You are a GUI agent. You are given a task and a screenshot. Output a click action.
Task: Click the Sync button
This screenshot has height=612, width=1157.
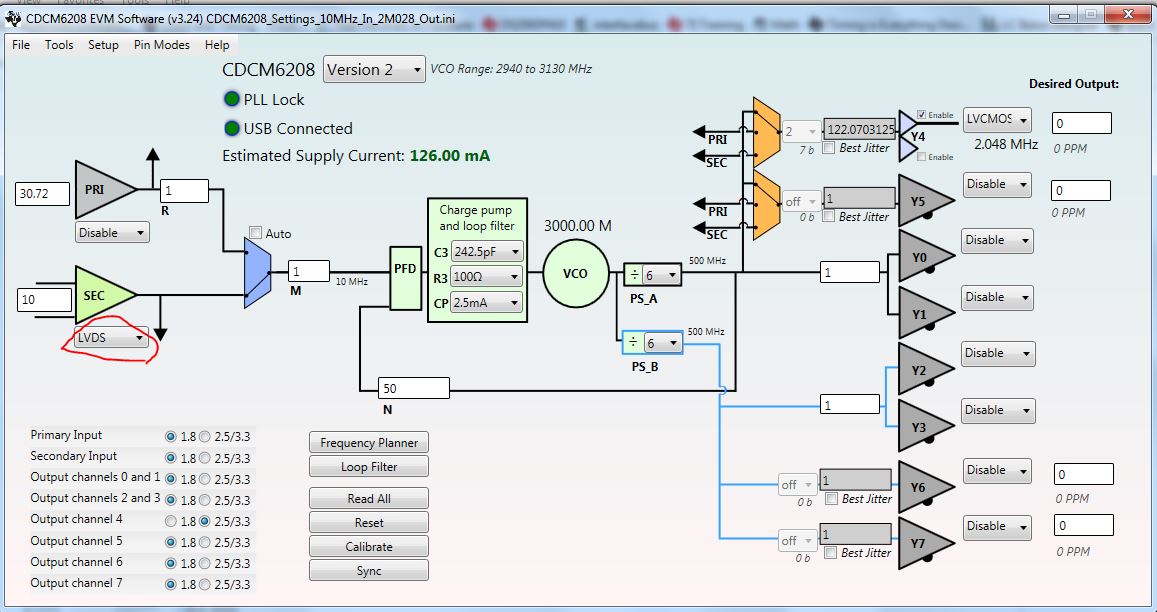tap(369, 570)
